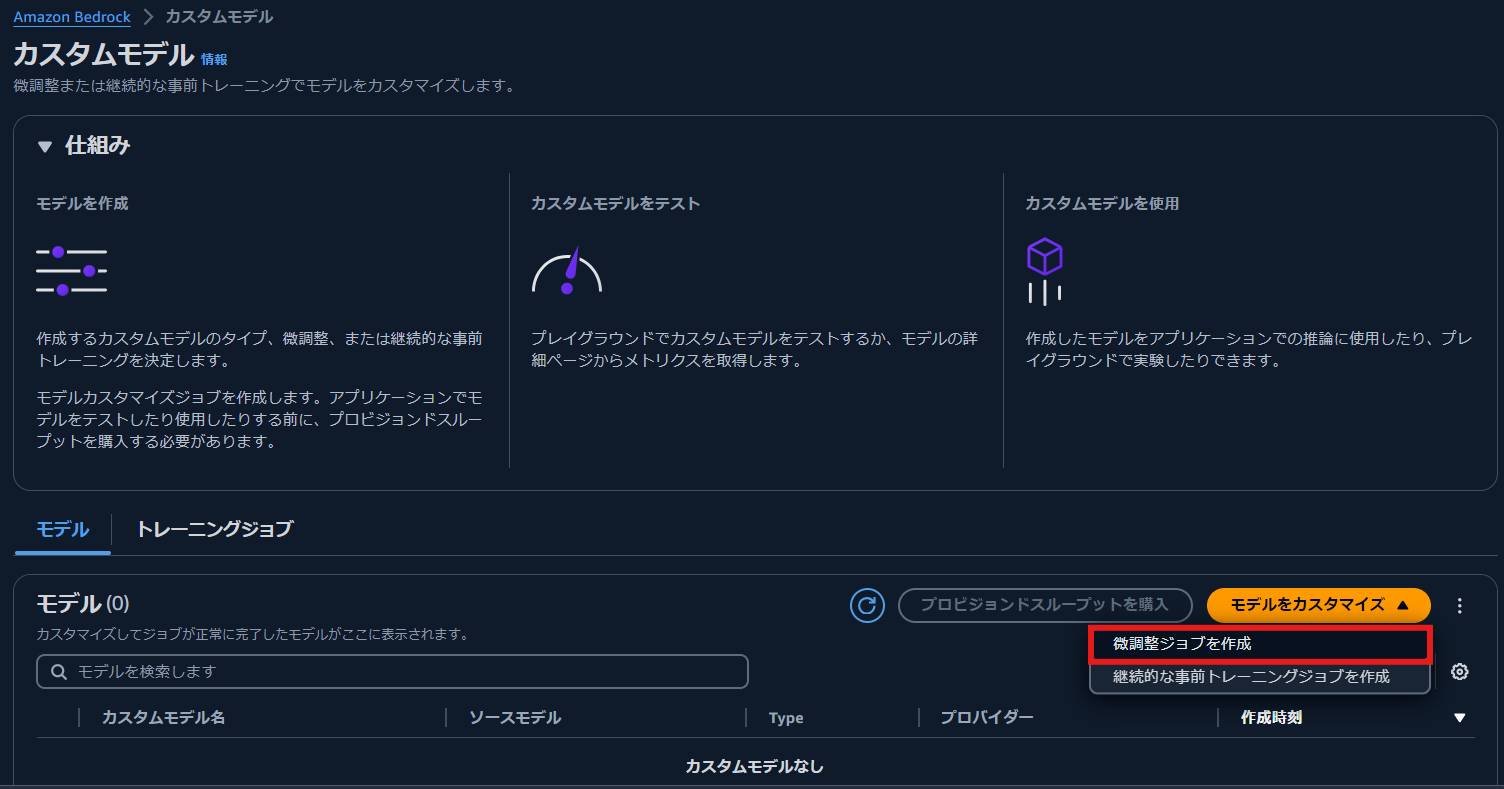The width and height of the screenshot is (1504, 789).
Task: Click the 情報 help link
Action: 216,59
